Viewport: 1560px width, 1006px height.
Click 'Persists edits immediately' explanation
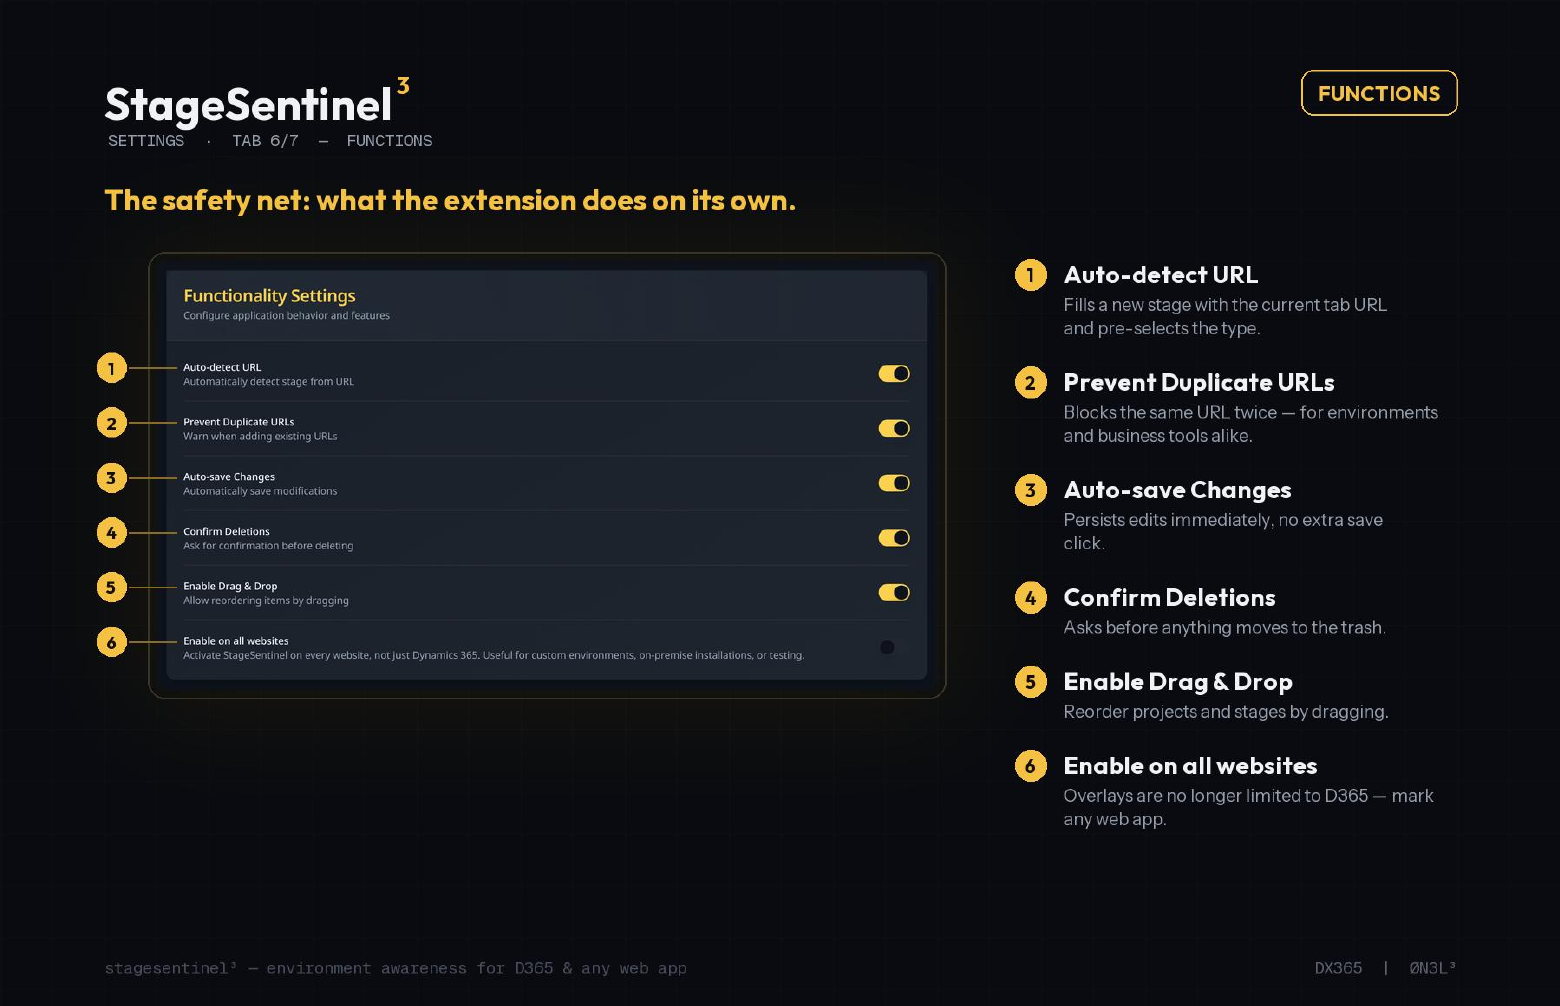pyautogui.click(x=1223, y=531)
